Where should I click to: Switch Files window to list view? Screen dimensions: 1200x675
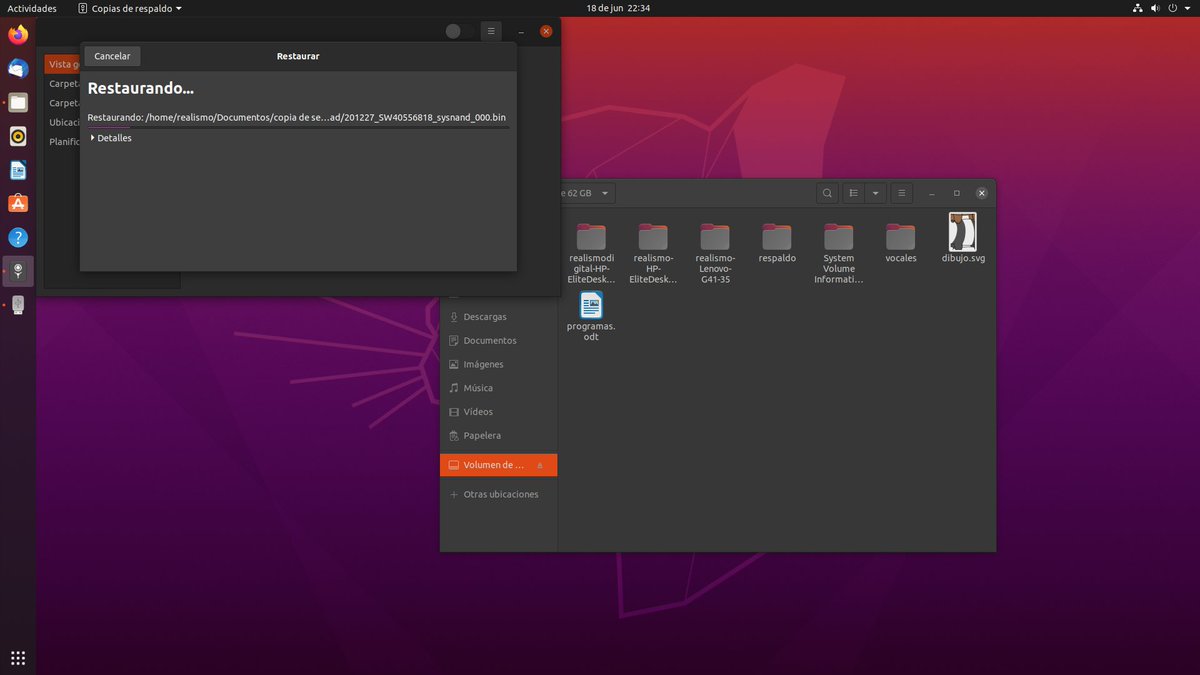[x=853, y=193]
